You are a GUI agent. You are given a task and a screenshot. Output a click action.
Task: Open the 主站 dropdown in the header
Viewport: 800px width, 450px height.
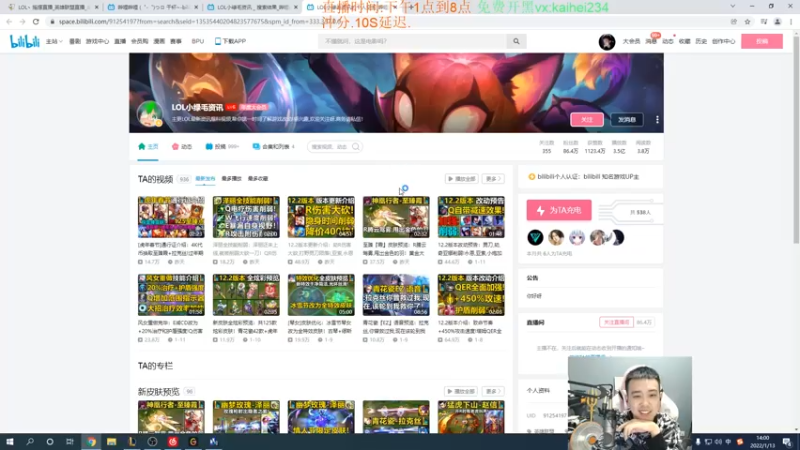click(x=54, y=41)
